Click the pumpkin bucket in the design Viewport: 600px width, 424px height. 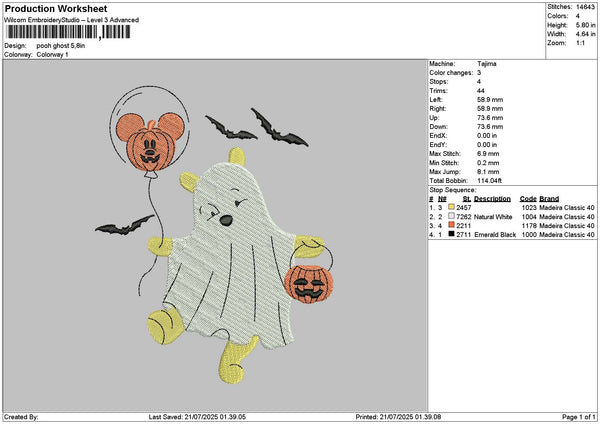(x=309, y=284)
